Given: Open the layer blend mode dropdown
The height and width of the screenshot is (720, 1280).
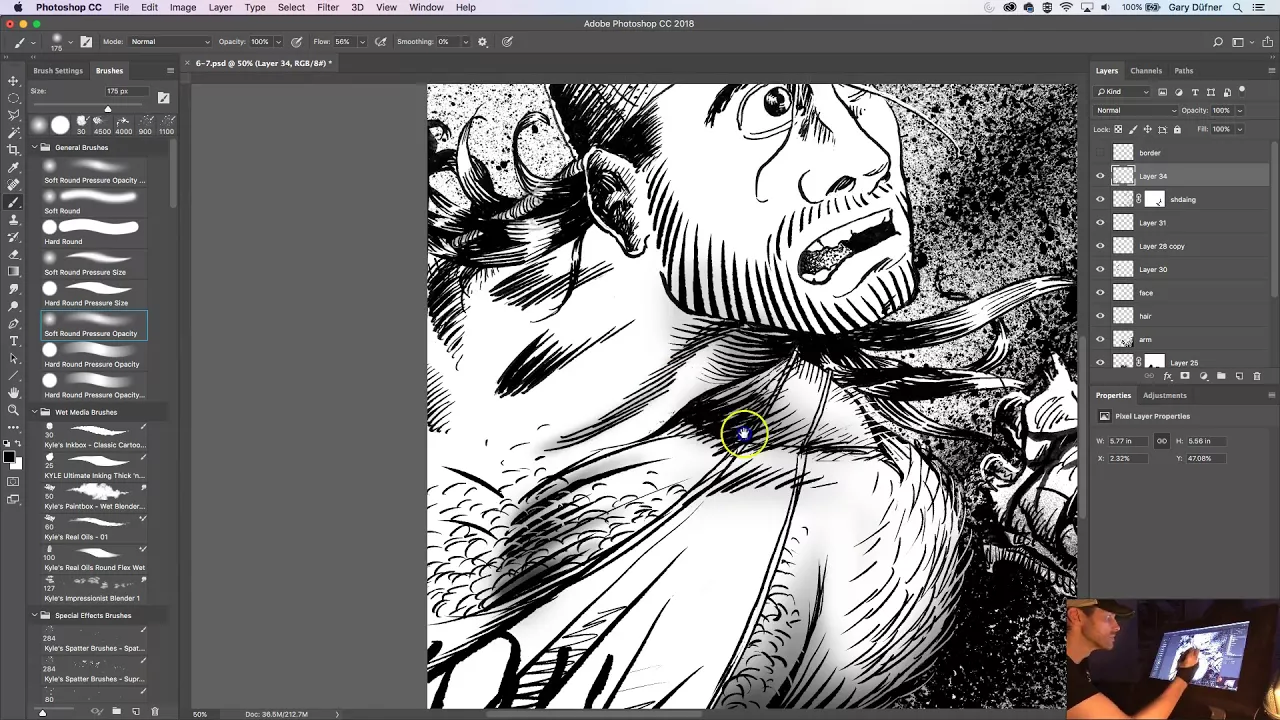Looking at the screenshot, I should point(1137,110).
